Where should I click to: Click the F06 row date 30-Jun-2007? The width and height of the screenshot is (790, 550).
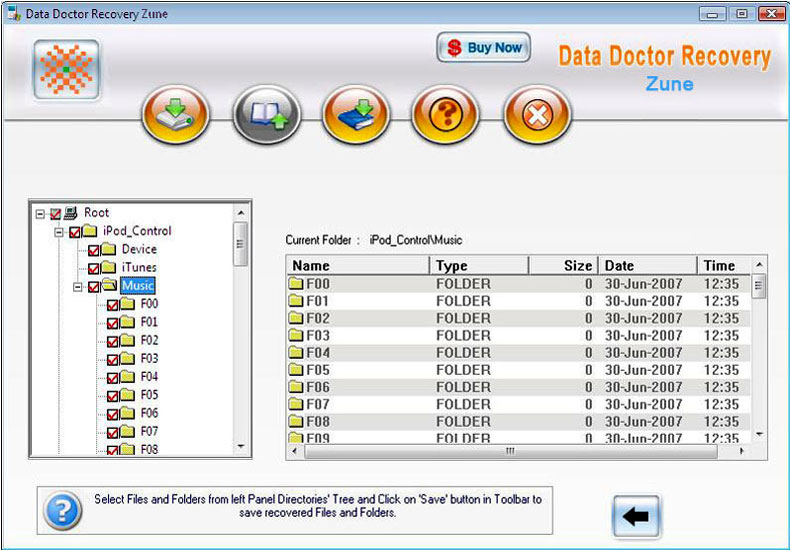click(643, 387)
